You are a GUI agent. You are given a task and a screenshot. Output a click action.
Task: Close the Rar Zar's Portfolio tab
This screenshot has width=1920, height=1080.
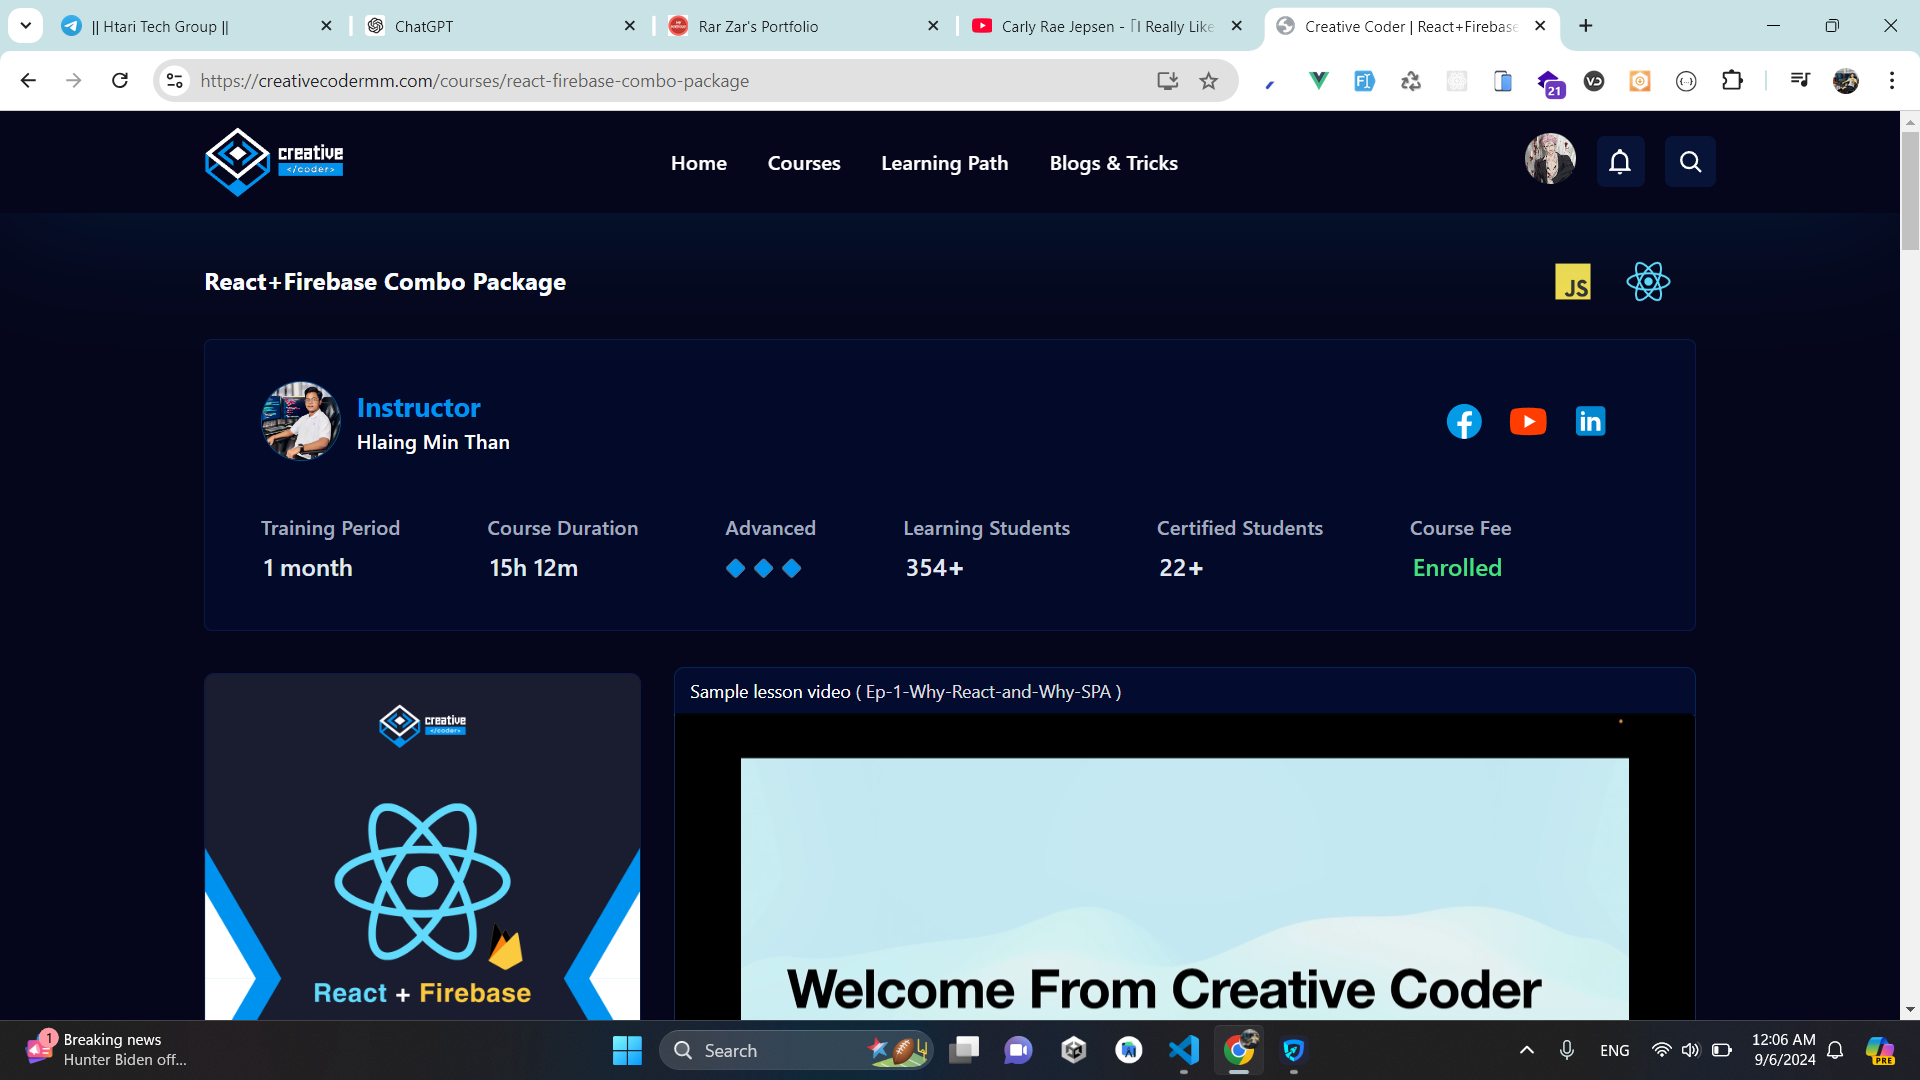click(x=933, y=26)
